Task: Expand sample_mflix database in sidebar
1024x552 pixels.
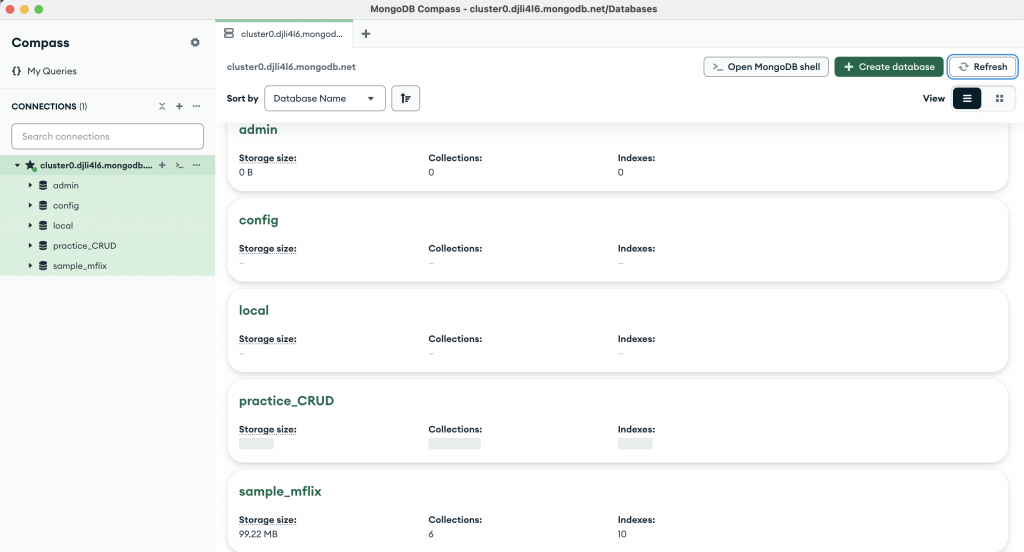Action: click(30, 266)
